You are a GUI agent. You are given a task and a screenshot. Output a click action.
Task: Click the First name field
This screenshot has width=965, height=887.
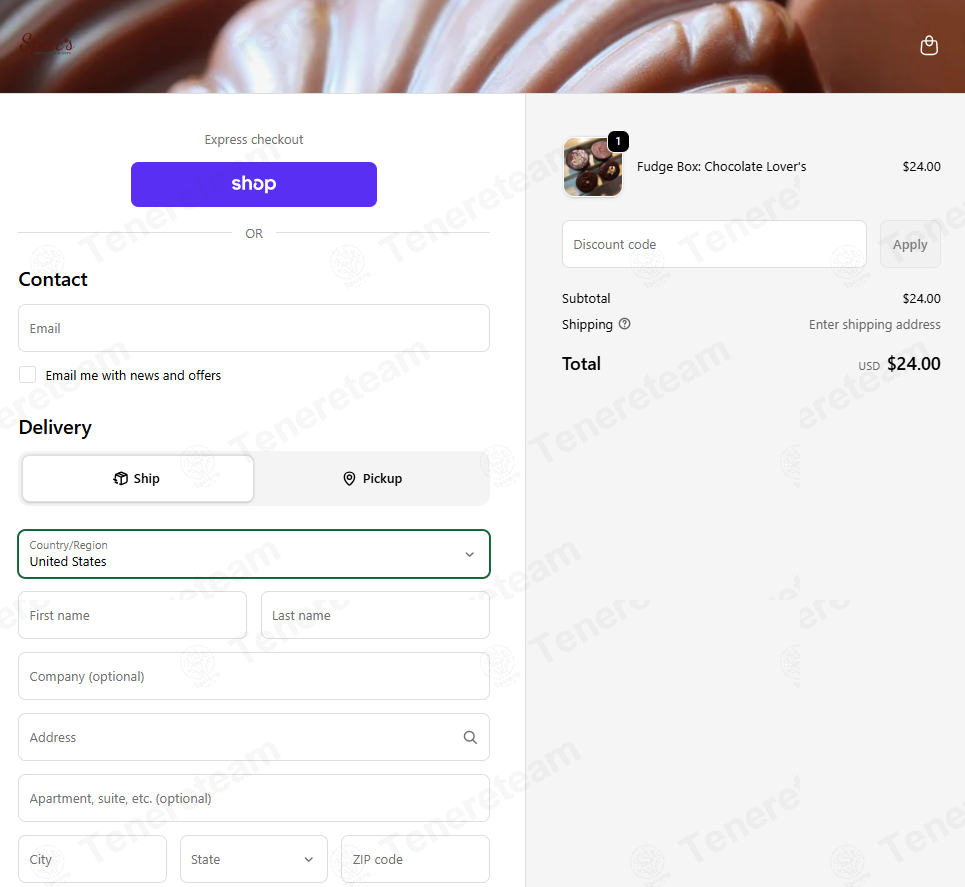click(x=132, y=615)
